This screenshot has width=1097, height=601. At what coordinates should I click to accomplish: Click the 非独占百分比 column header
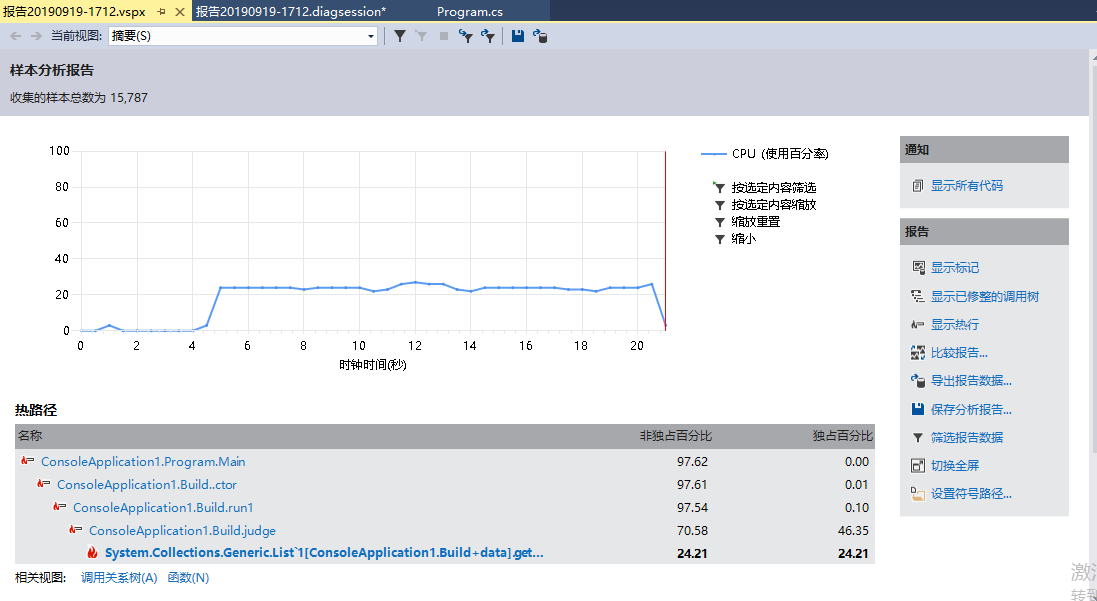pyautogui.click(x=676, y=435)
